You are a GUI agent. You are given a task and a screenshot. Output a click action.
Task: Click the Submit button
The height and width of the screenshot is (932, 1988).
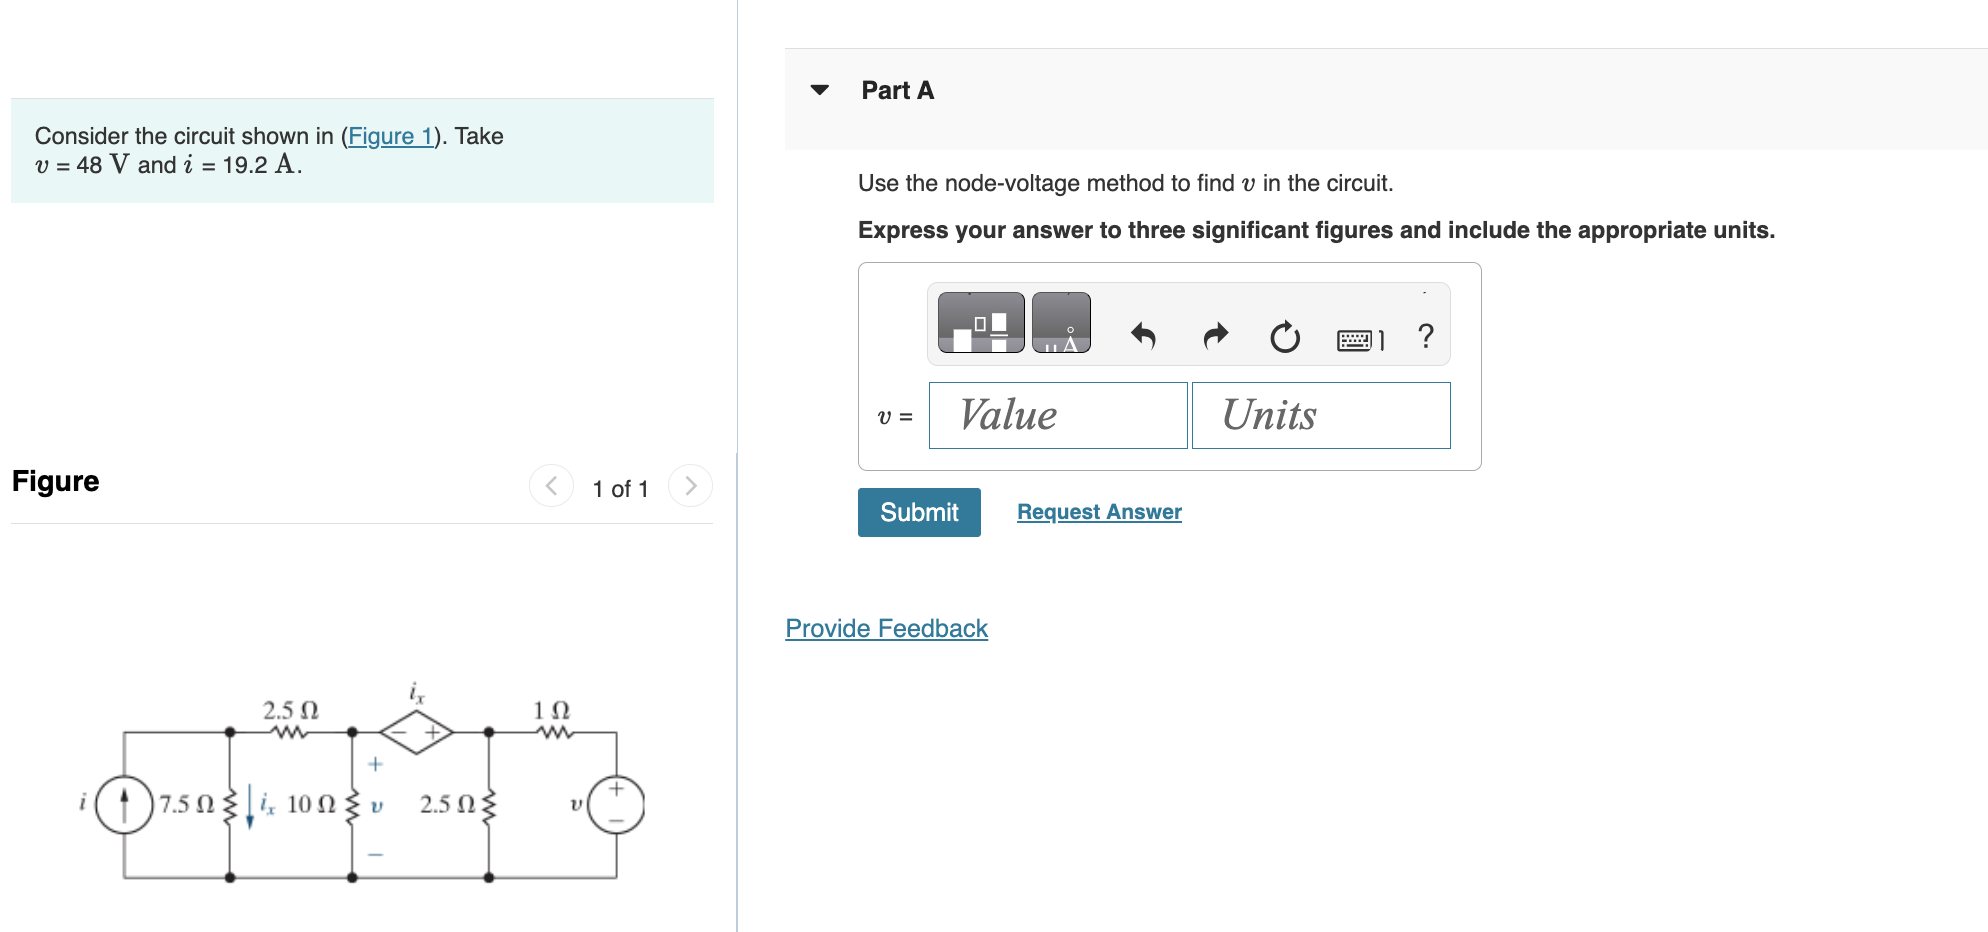[918, 512]
